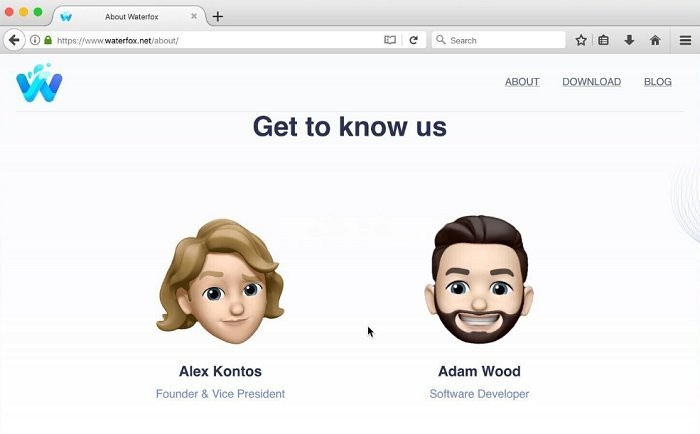700x434 pixels.
Task: Open a new tab with the plus button
Action: tap(217, 17)
